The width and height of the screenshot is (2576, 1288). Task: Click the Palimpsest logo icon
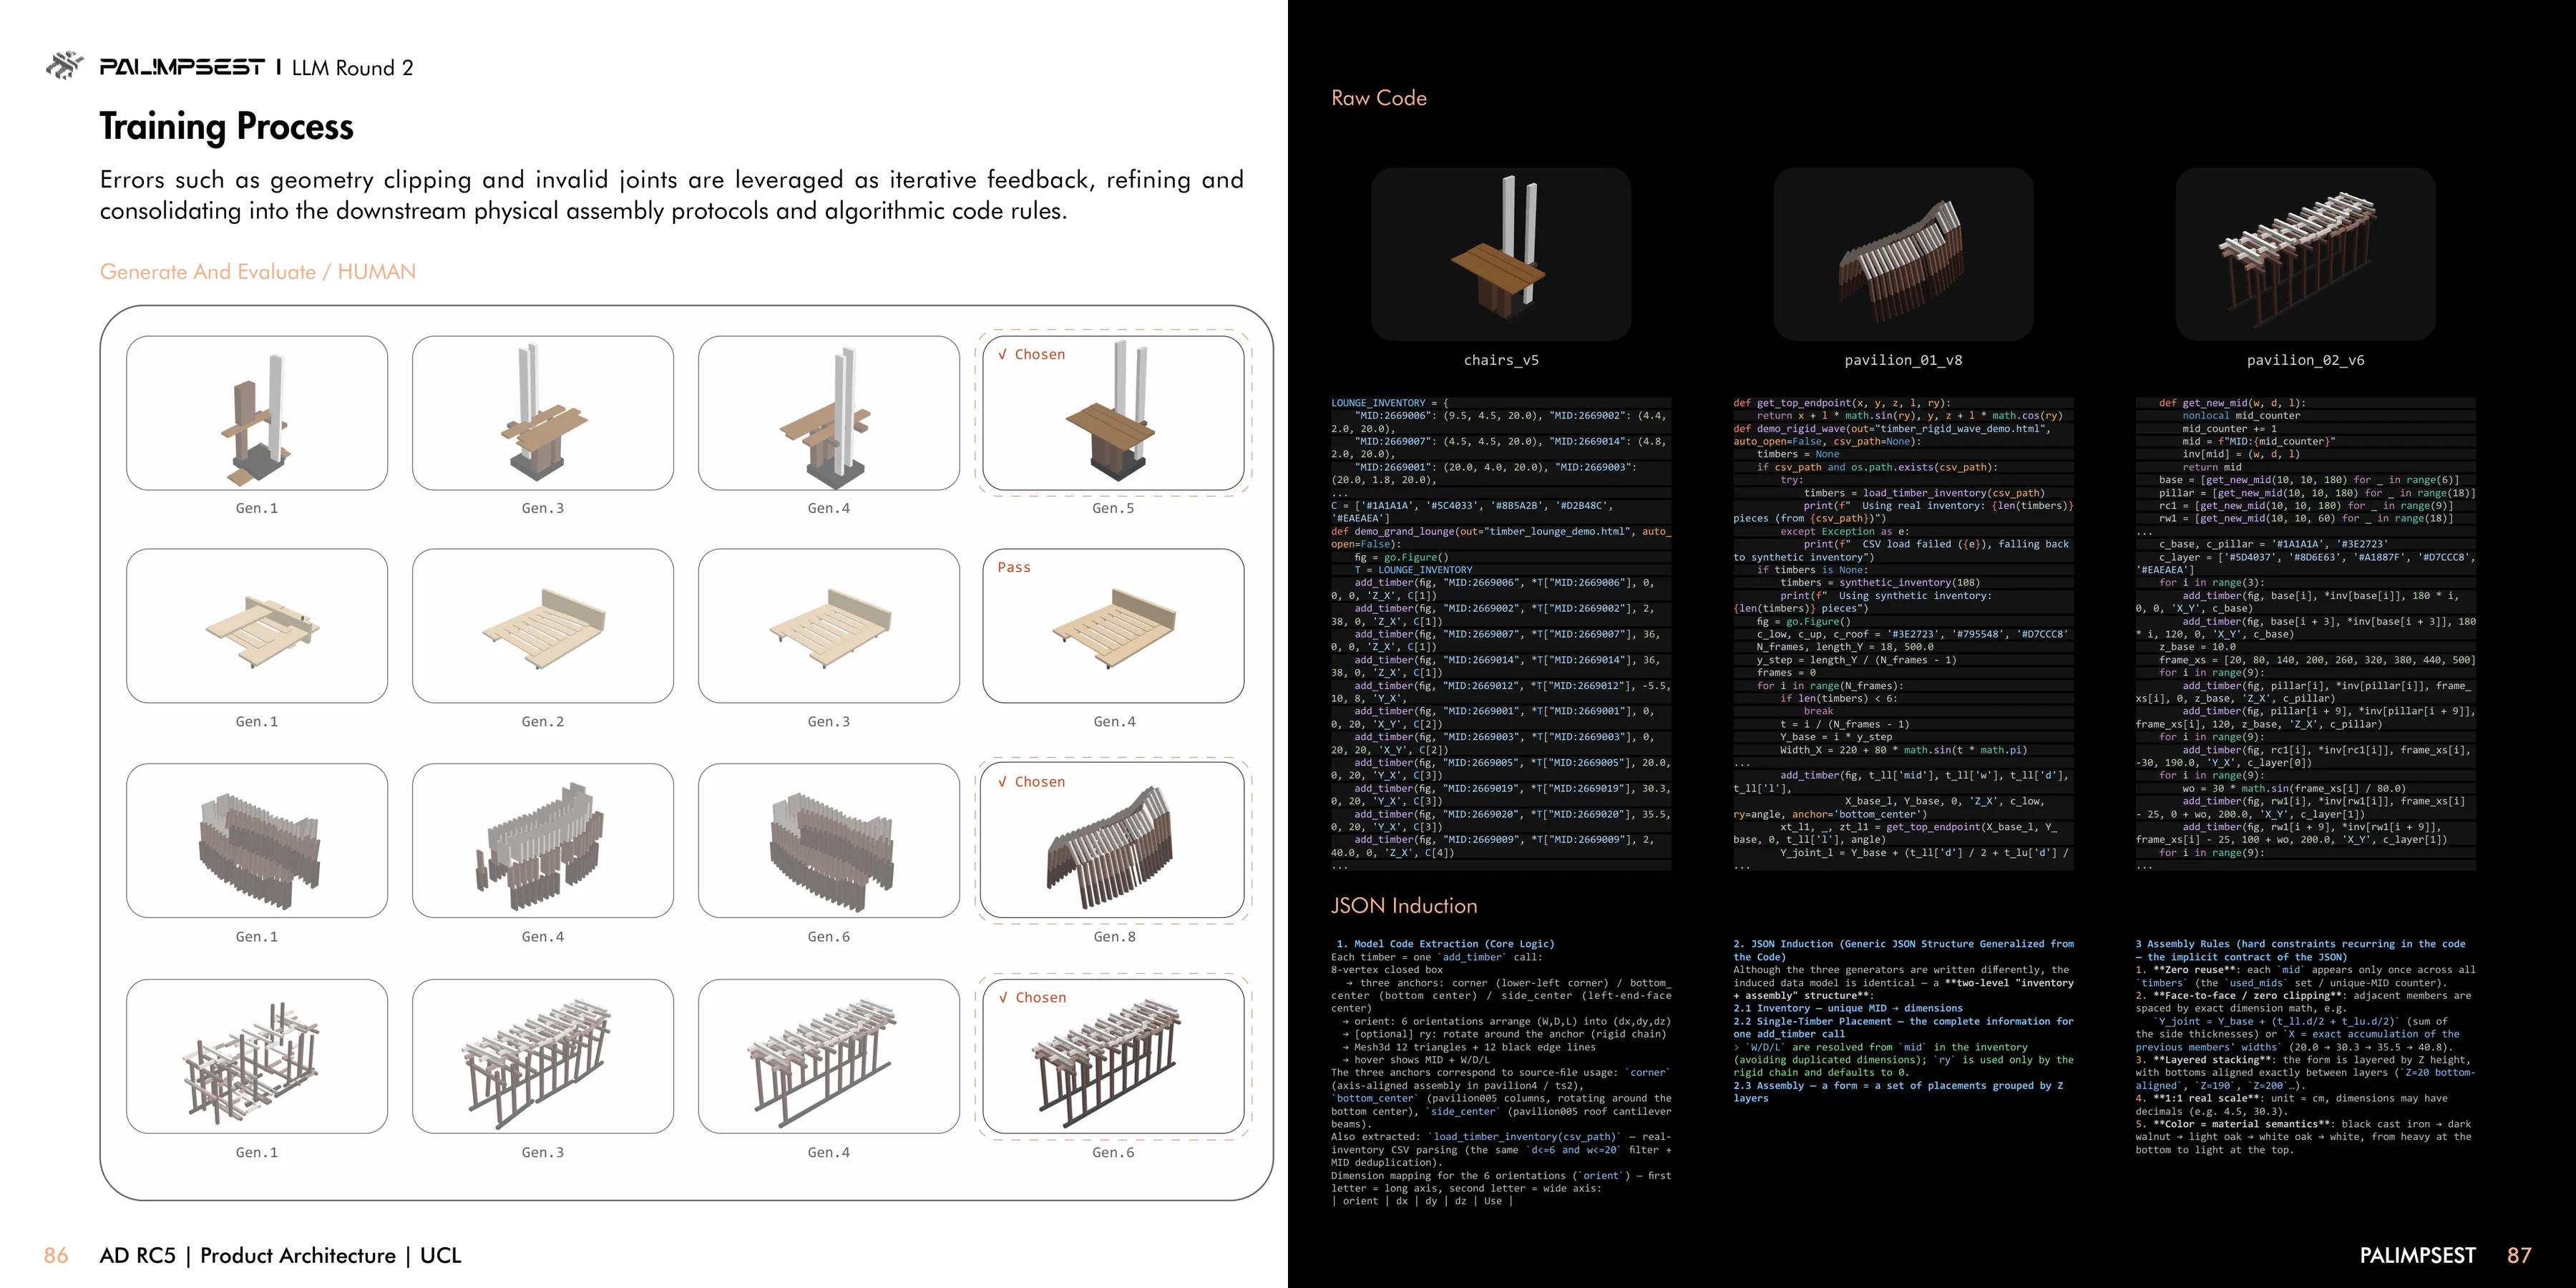pos(65,66)
